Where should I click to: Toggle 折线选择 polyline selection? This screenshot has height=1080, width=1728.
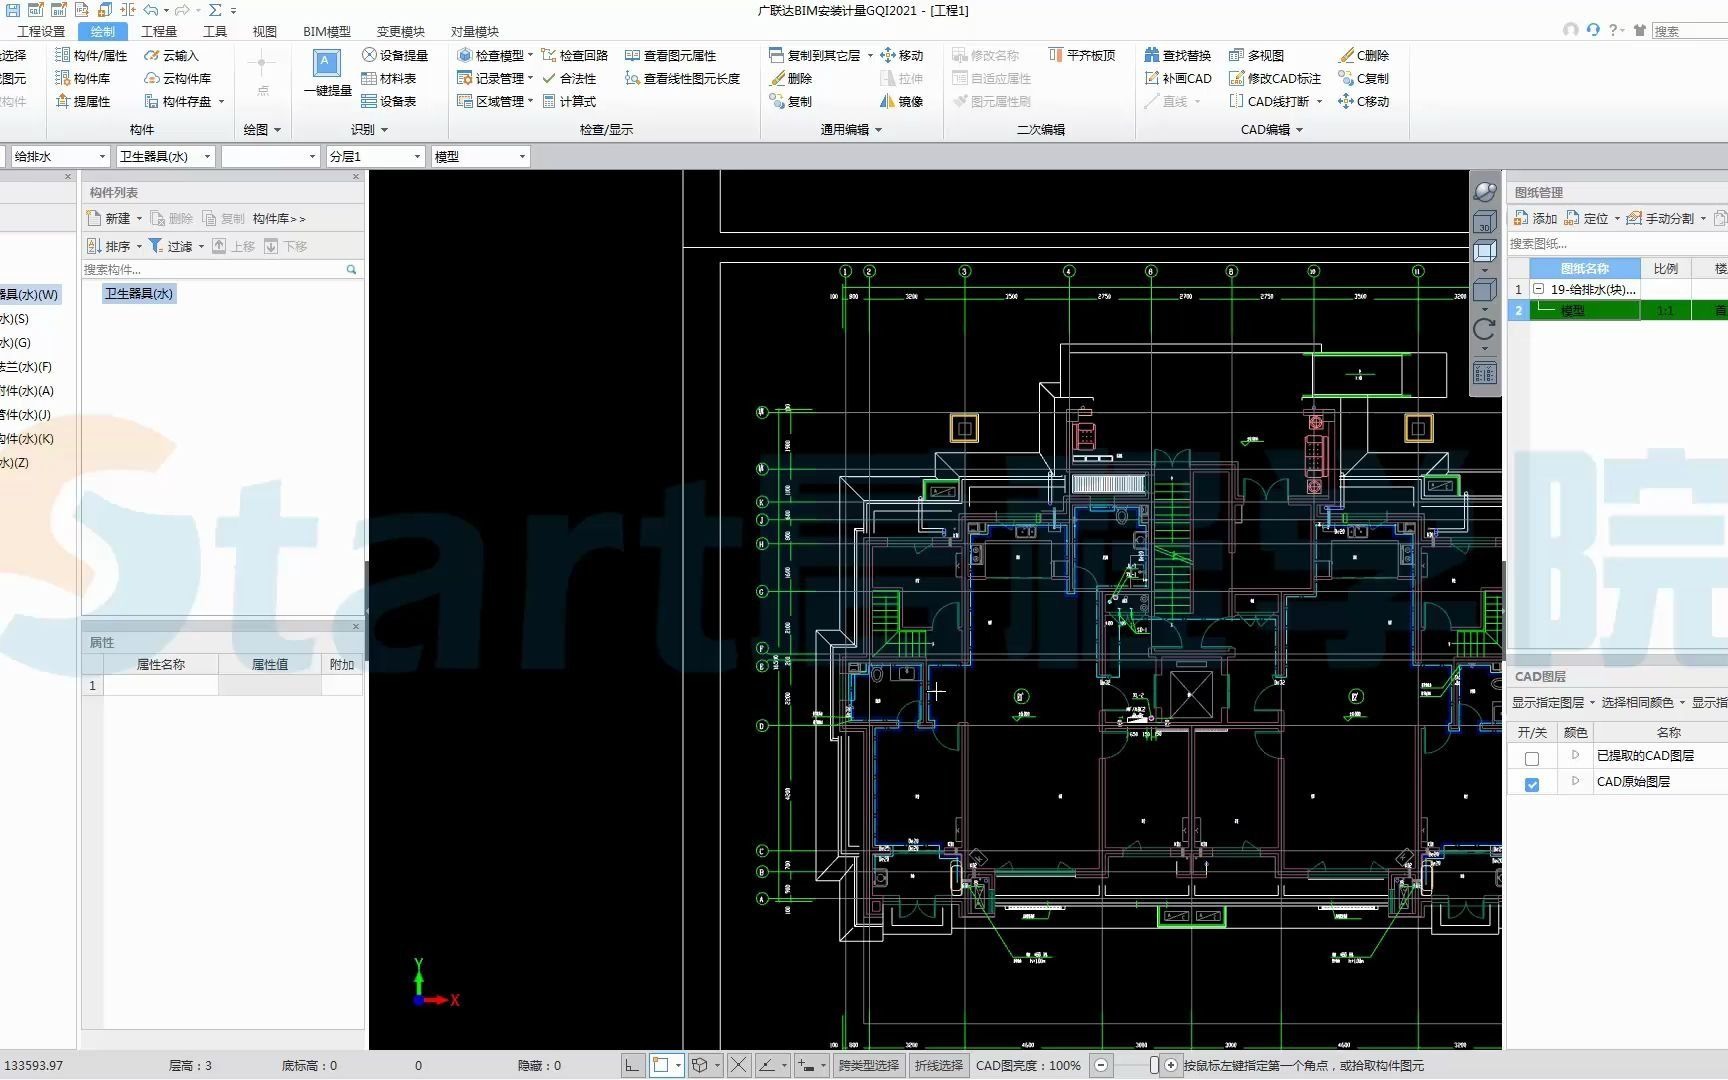(x=938, y=1066)
